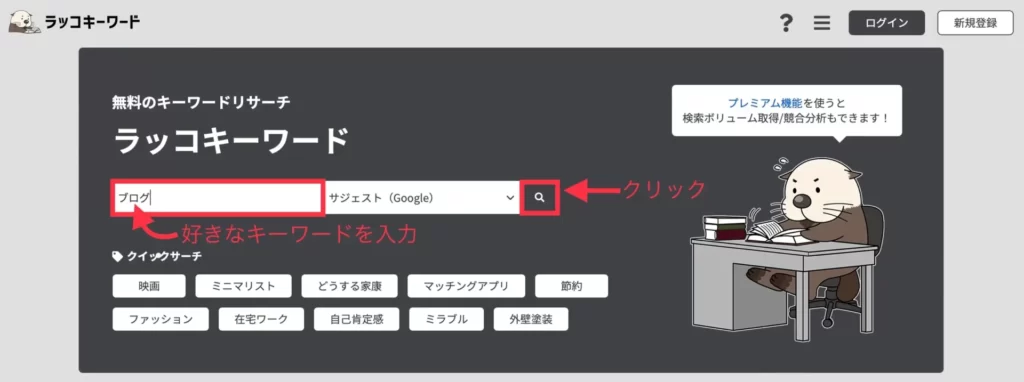1024x382 pixels.
Task: Open the question mark help icon
Action: [787, 24]
